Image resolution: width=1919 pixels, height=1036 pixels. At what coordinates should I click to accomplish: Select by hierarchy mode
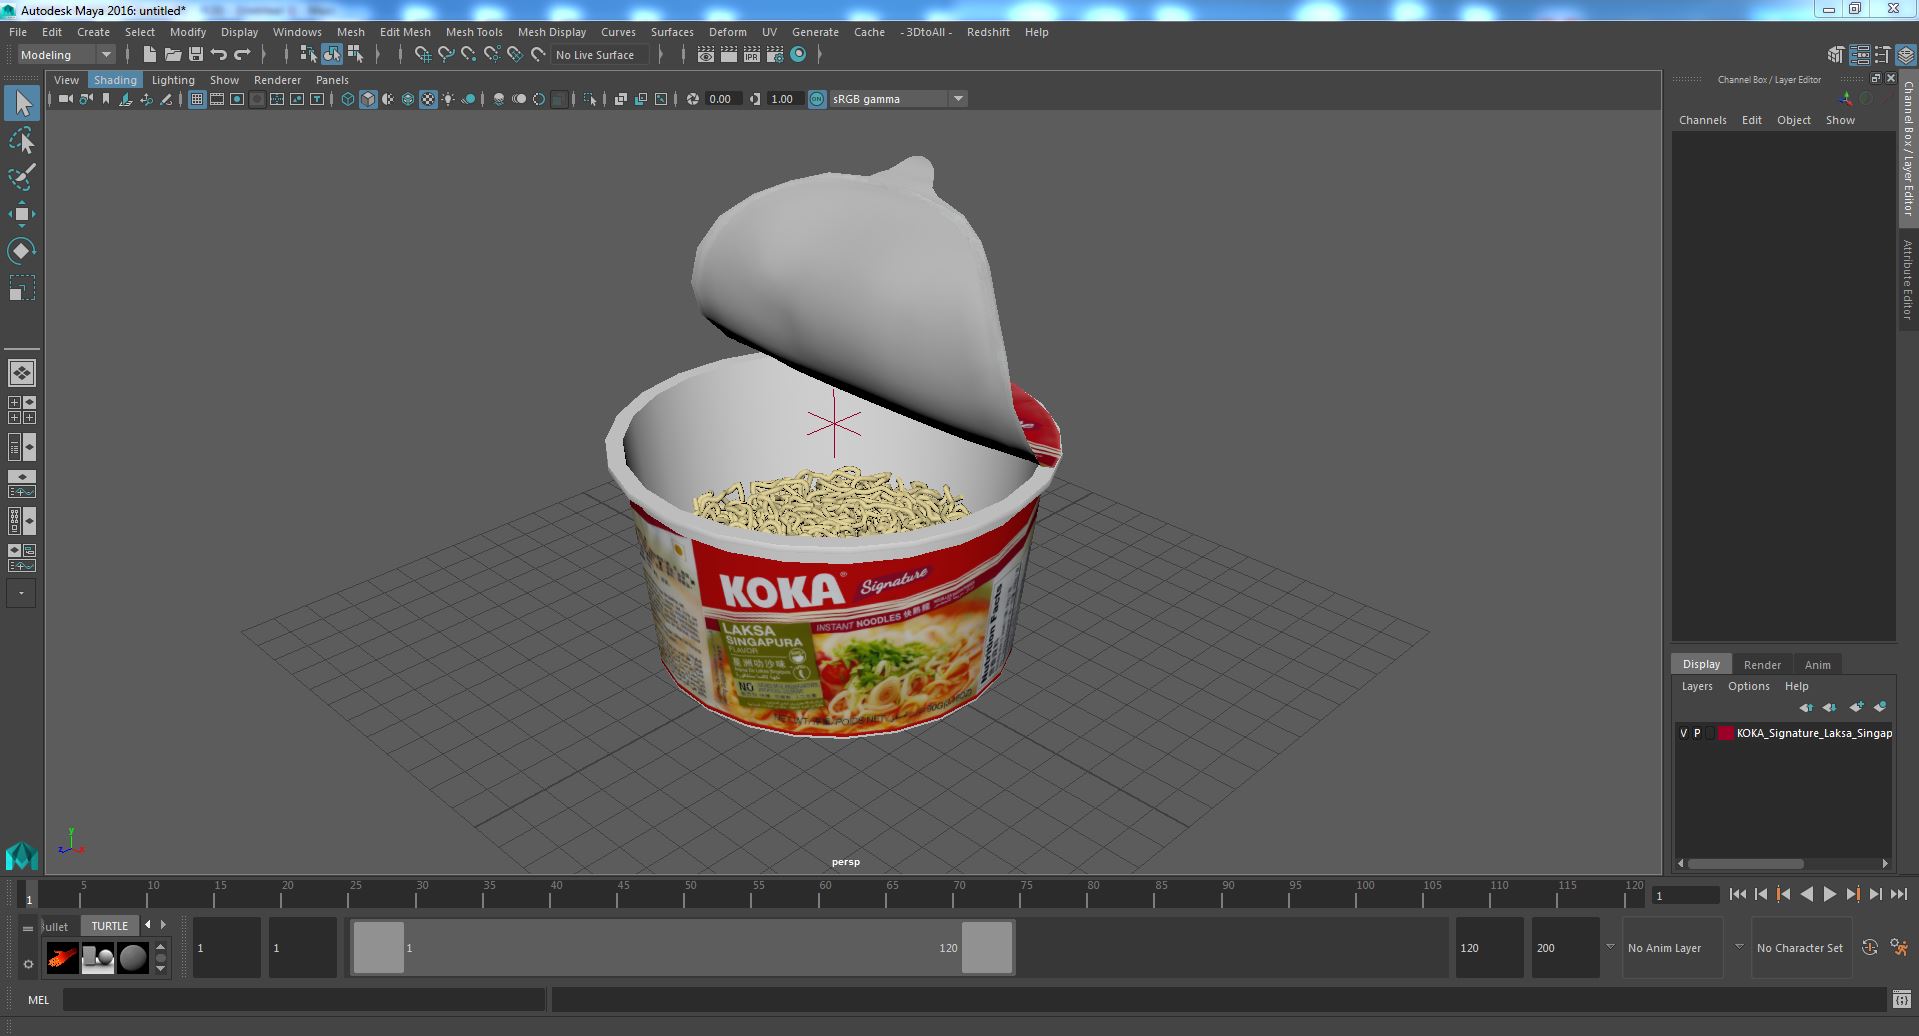click(308, 54)
